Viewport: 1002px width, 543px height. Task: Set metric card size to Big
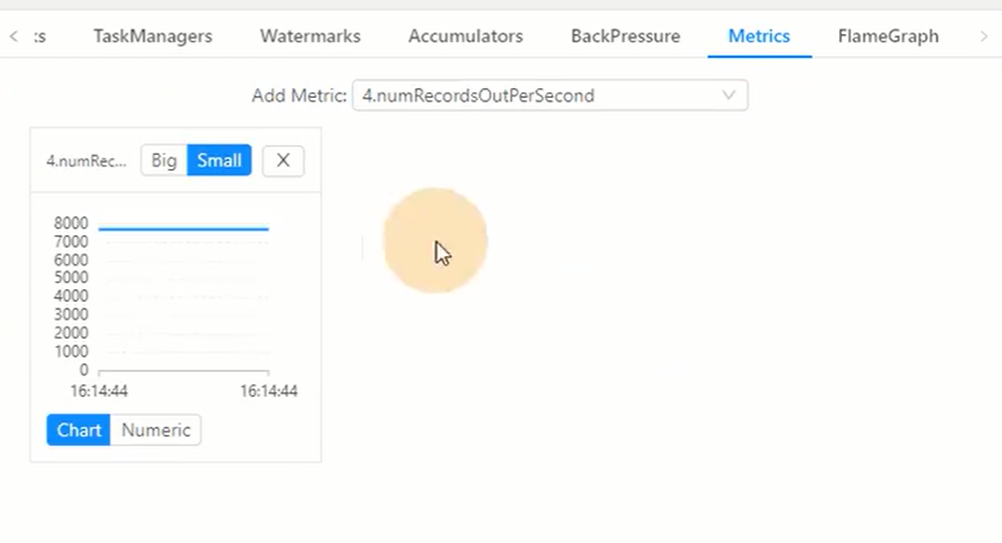[164, 161]
